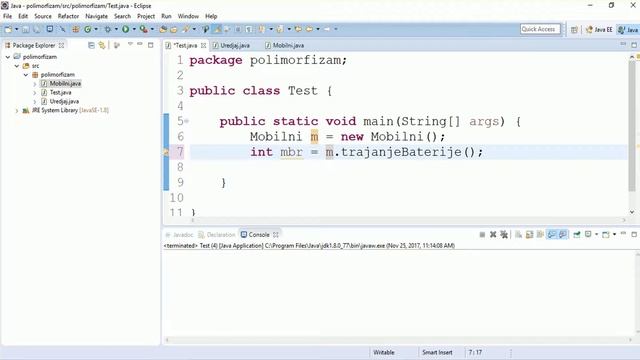Run the program with green Run button
The image size is (640, 360).
pos(126,29)
